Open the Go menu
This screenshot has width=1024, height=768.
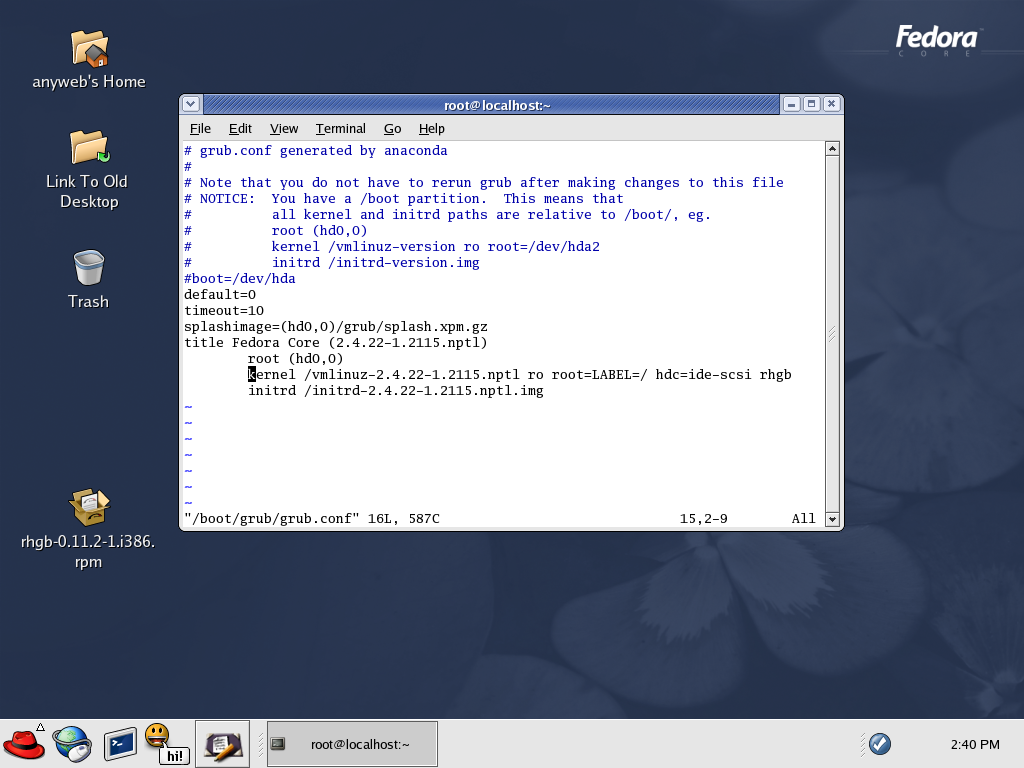click(392, 129)
